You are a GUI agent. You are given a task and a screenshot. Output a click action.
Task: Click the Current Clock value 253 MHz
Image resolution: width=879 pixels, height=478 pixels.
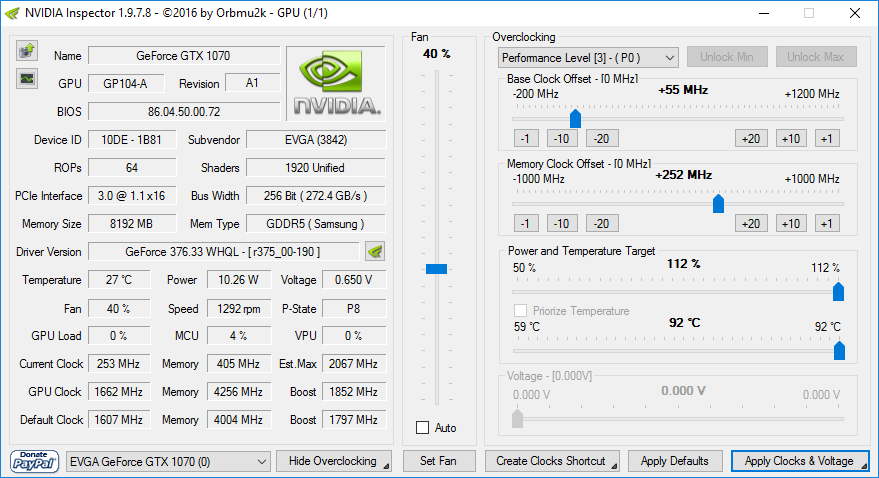tap(119, 364)
